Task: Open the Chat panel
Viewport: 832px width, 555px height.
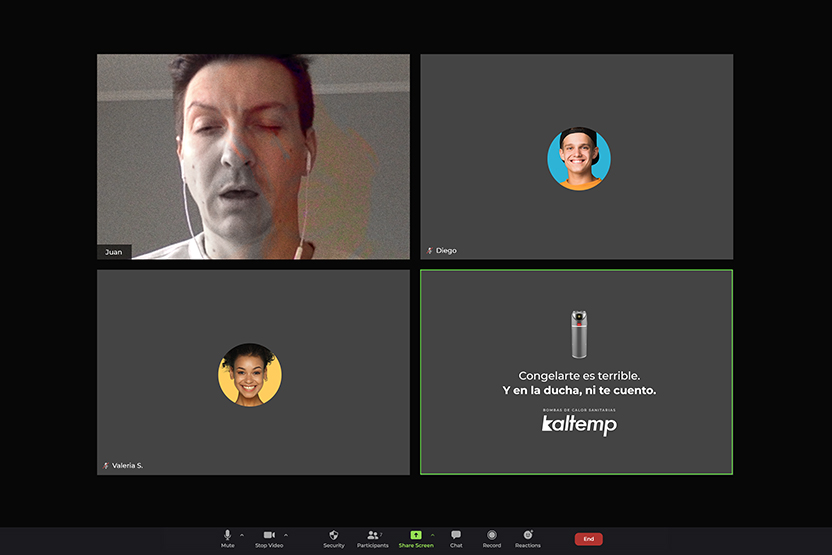Action: pos(456,539)
